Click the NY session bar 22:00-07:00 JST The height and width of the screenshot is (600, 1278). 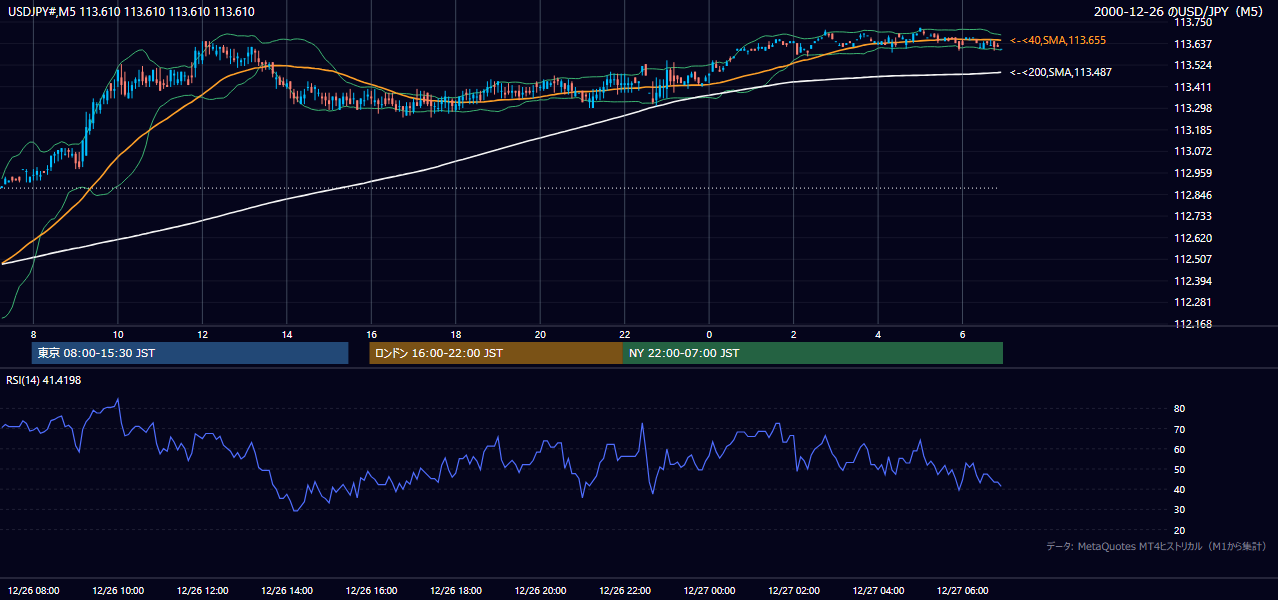[813, 353]
